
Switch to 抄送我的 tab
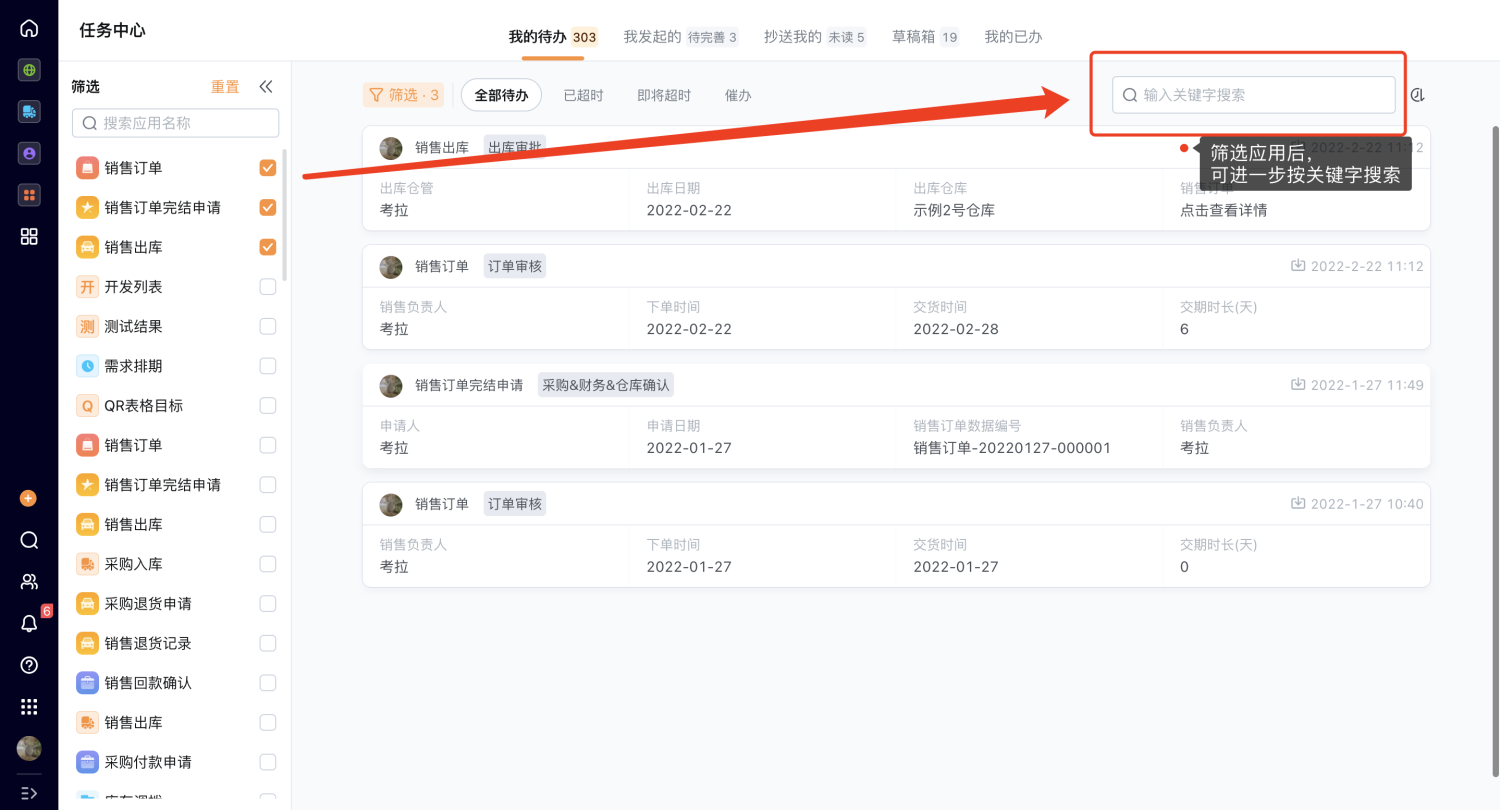[x=815, y=37]
